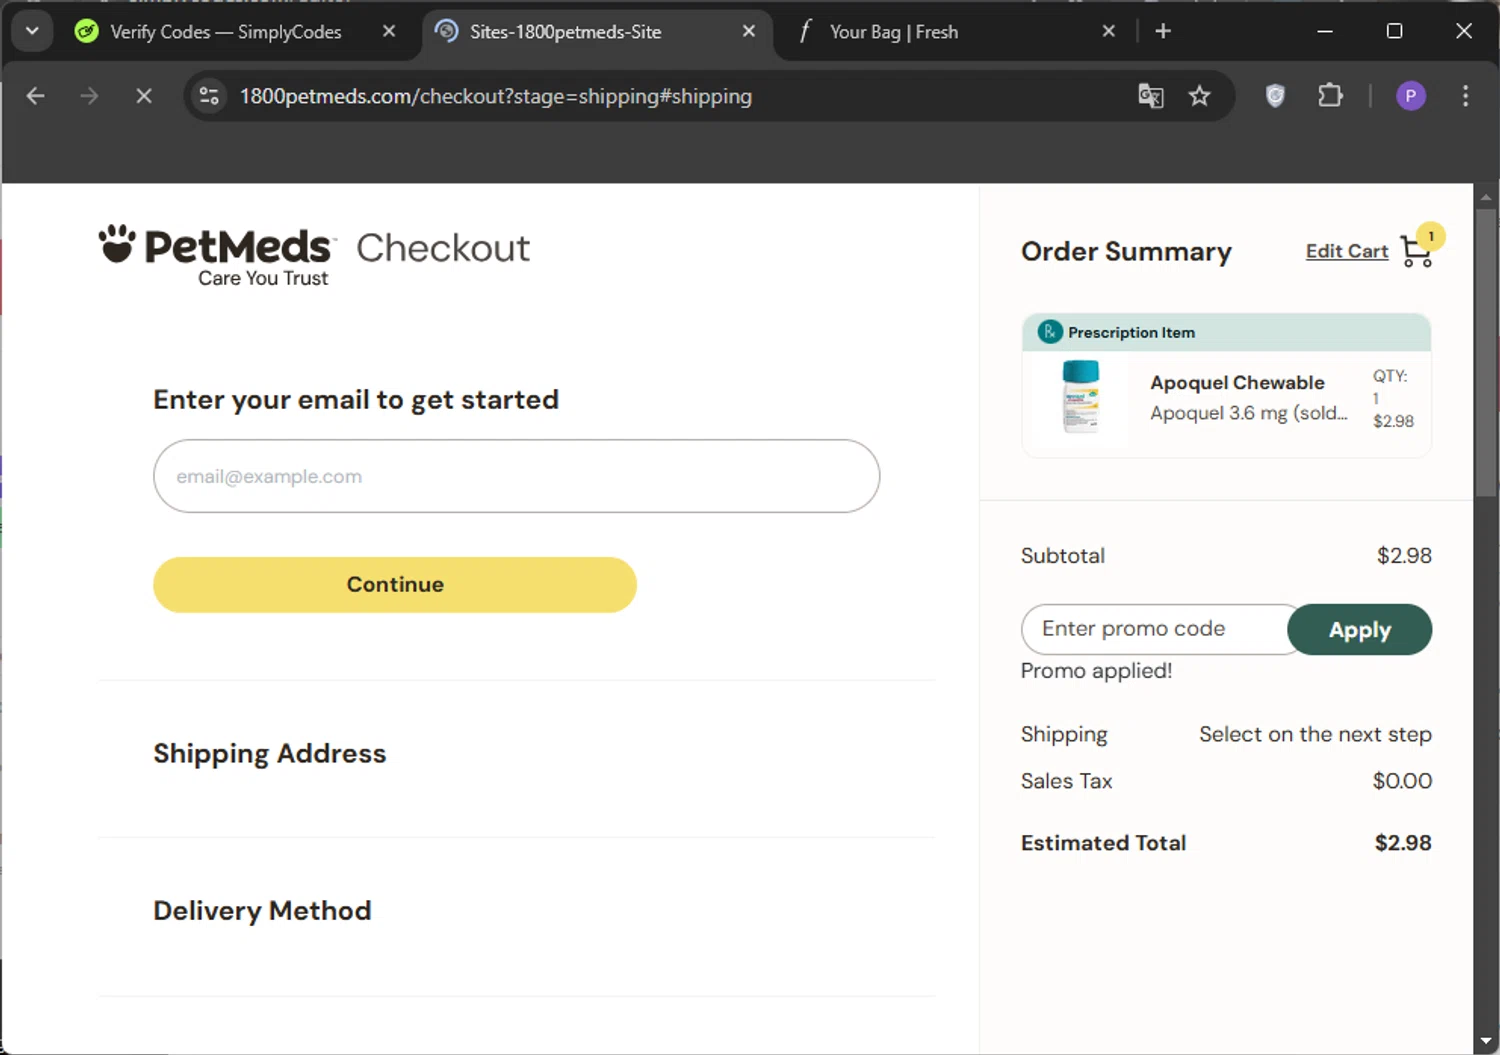This screenshot has width=1500, height=1055.
Task: View site information icon in address bar
Action: coord(209,96)
